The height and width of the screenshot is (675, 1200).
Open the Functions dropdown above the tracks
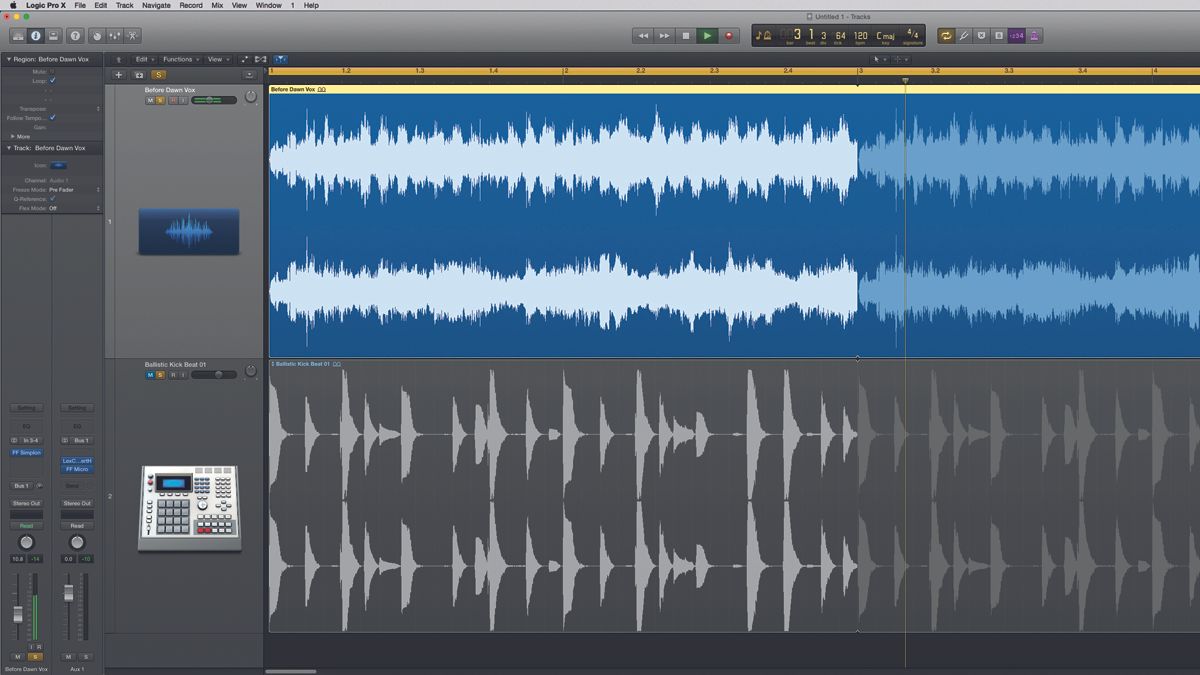pos(178,59)
